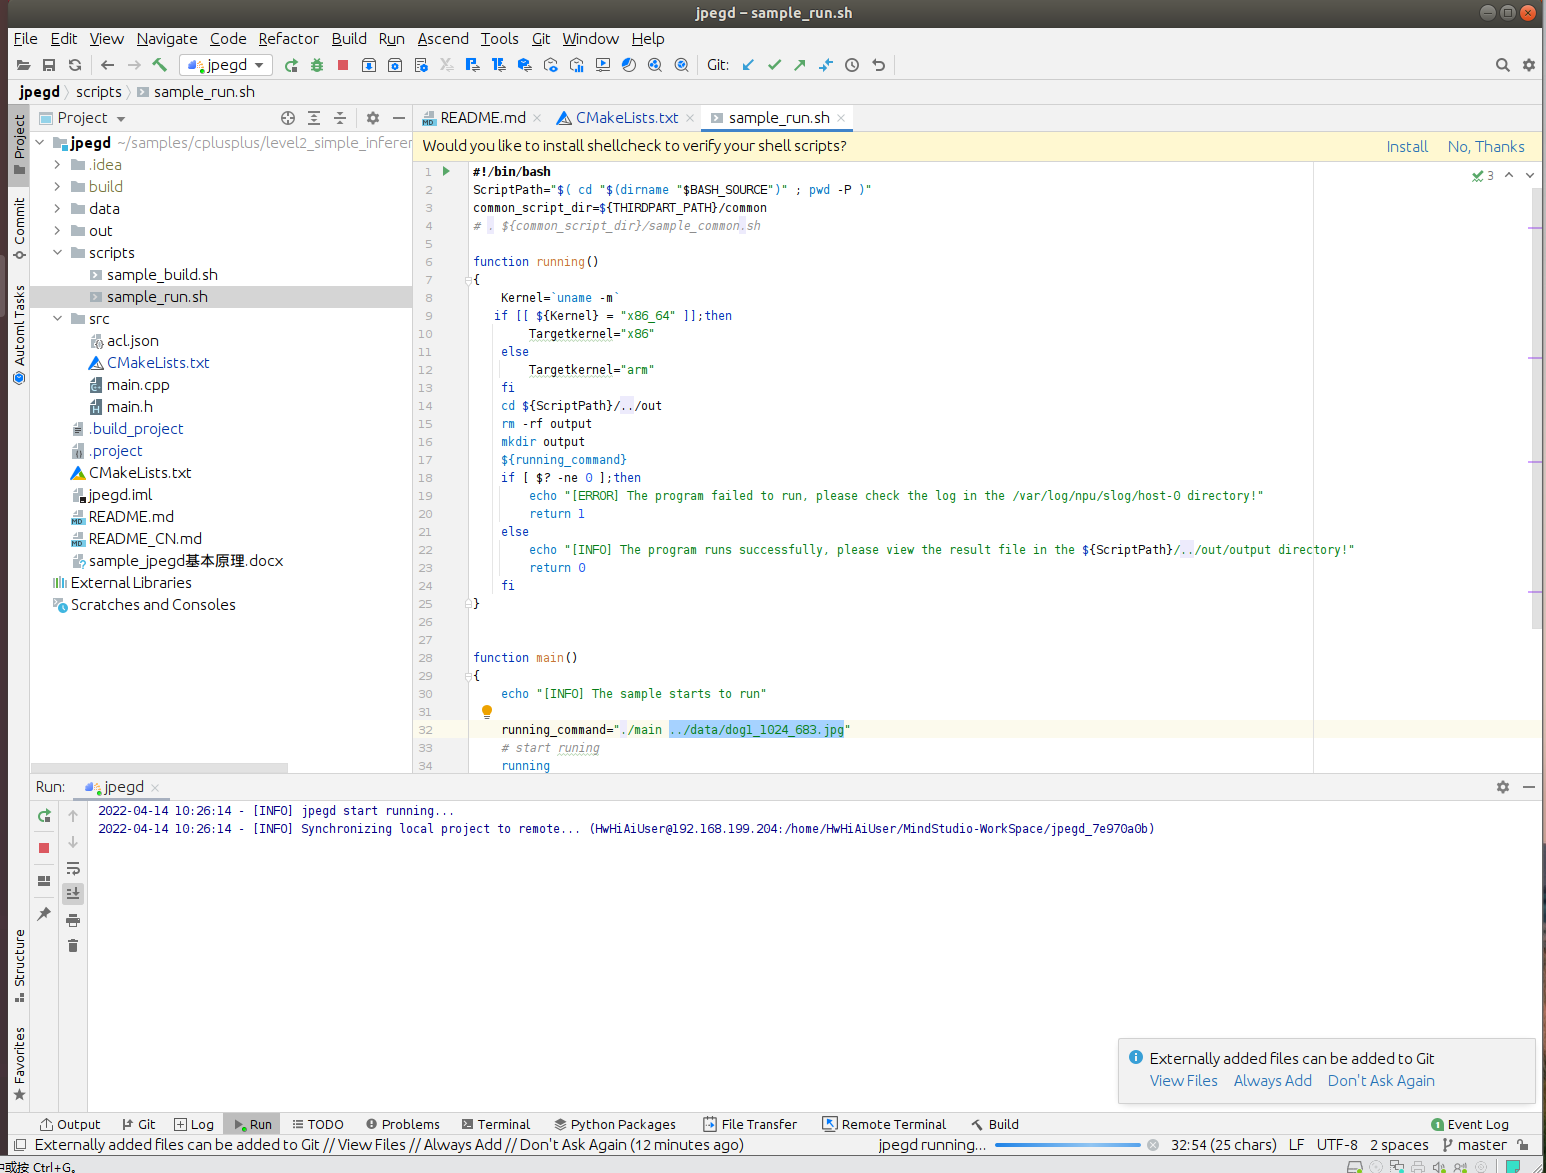Toggle scroll to end in Run console
The width and height of the screenshot is (1546, 1173).
pos(73,894)
